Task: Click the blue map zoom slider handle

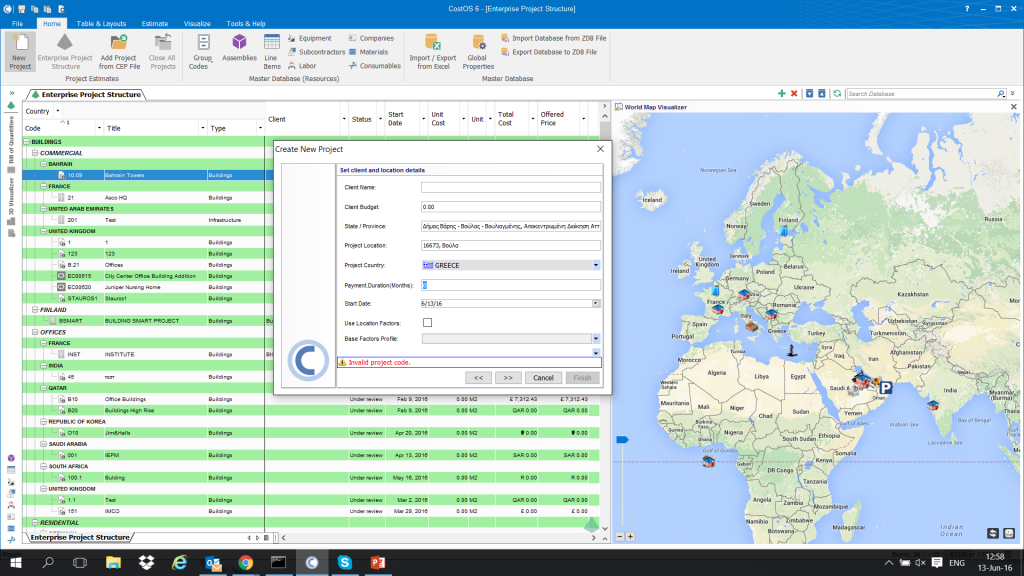Action: [x=622, y=440]
